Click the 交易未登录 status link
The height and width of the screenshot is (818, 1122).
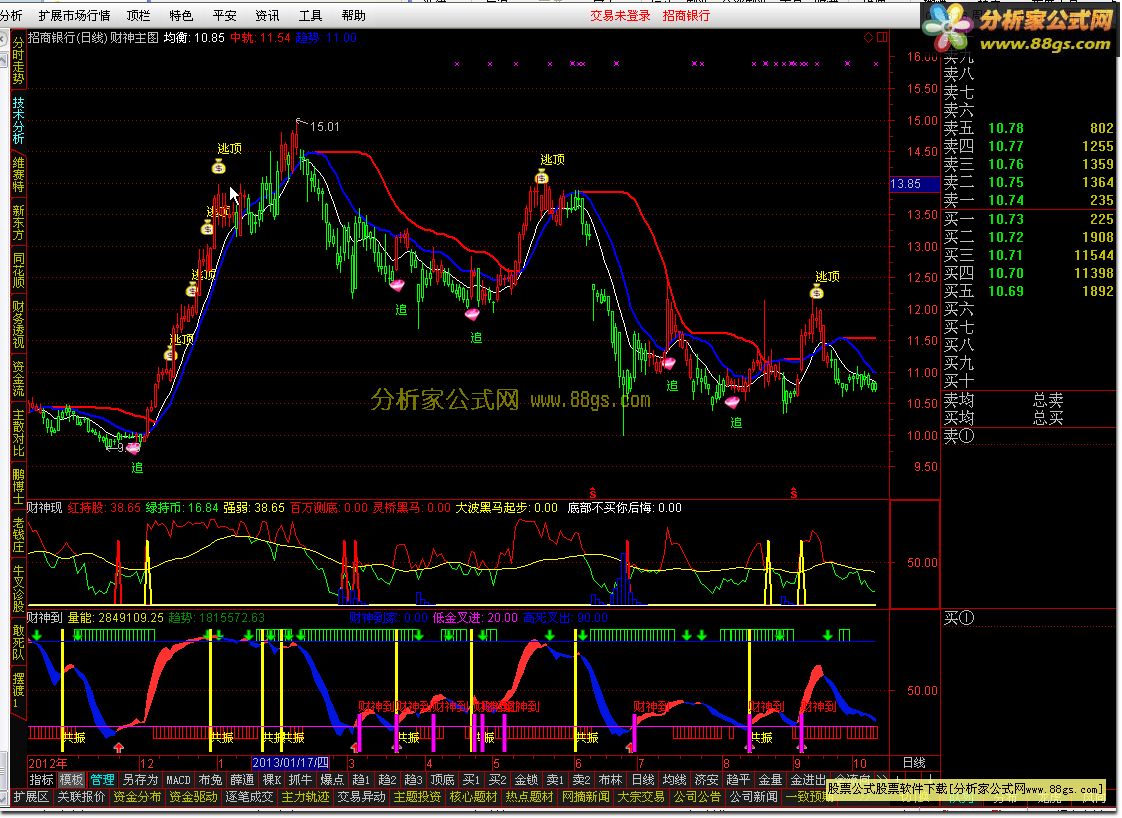(620, 15)
